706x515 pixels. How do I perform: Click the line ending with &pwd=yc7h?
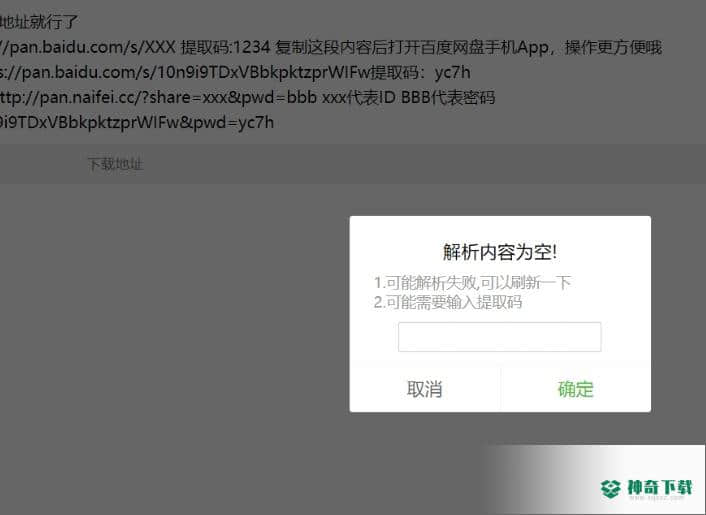pos(137,122)
